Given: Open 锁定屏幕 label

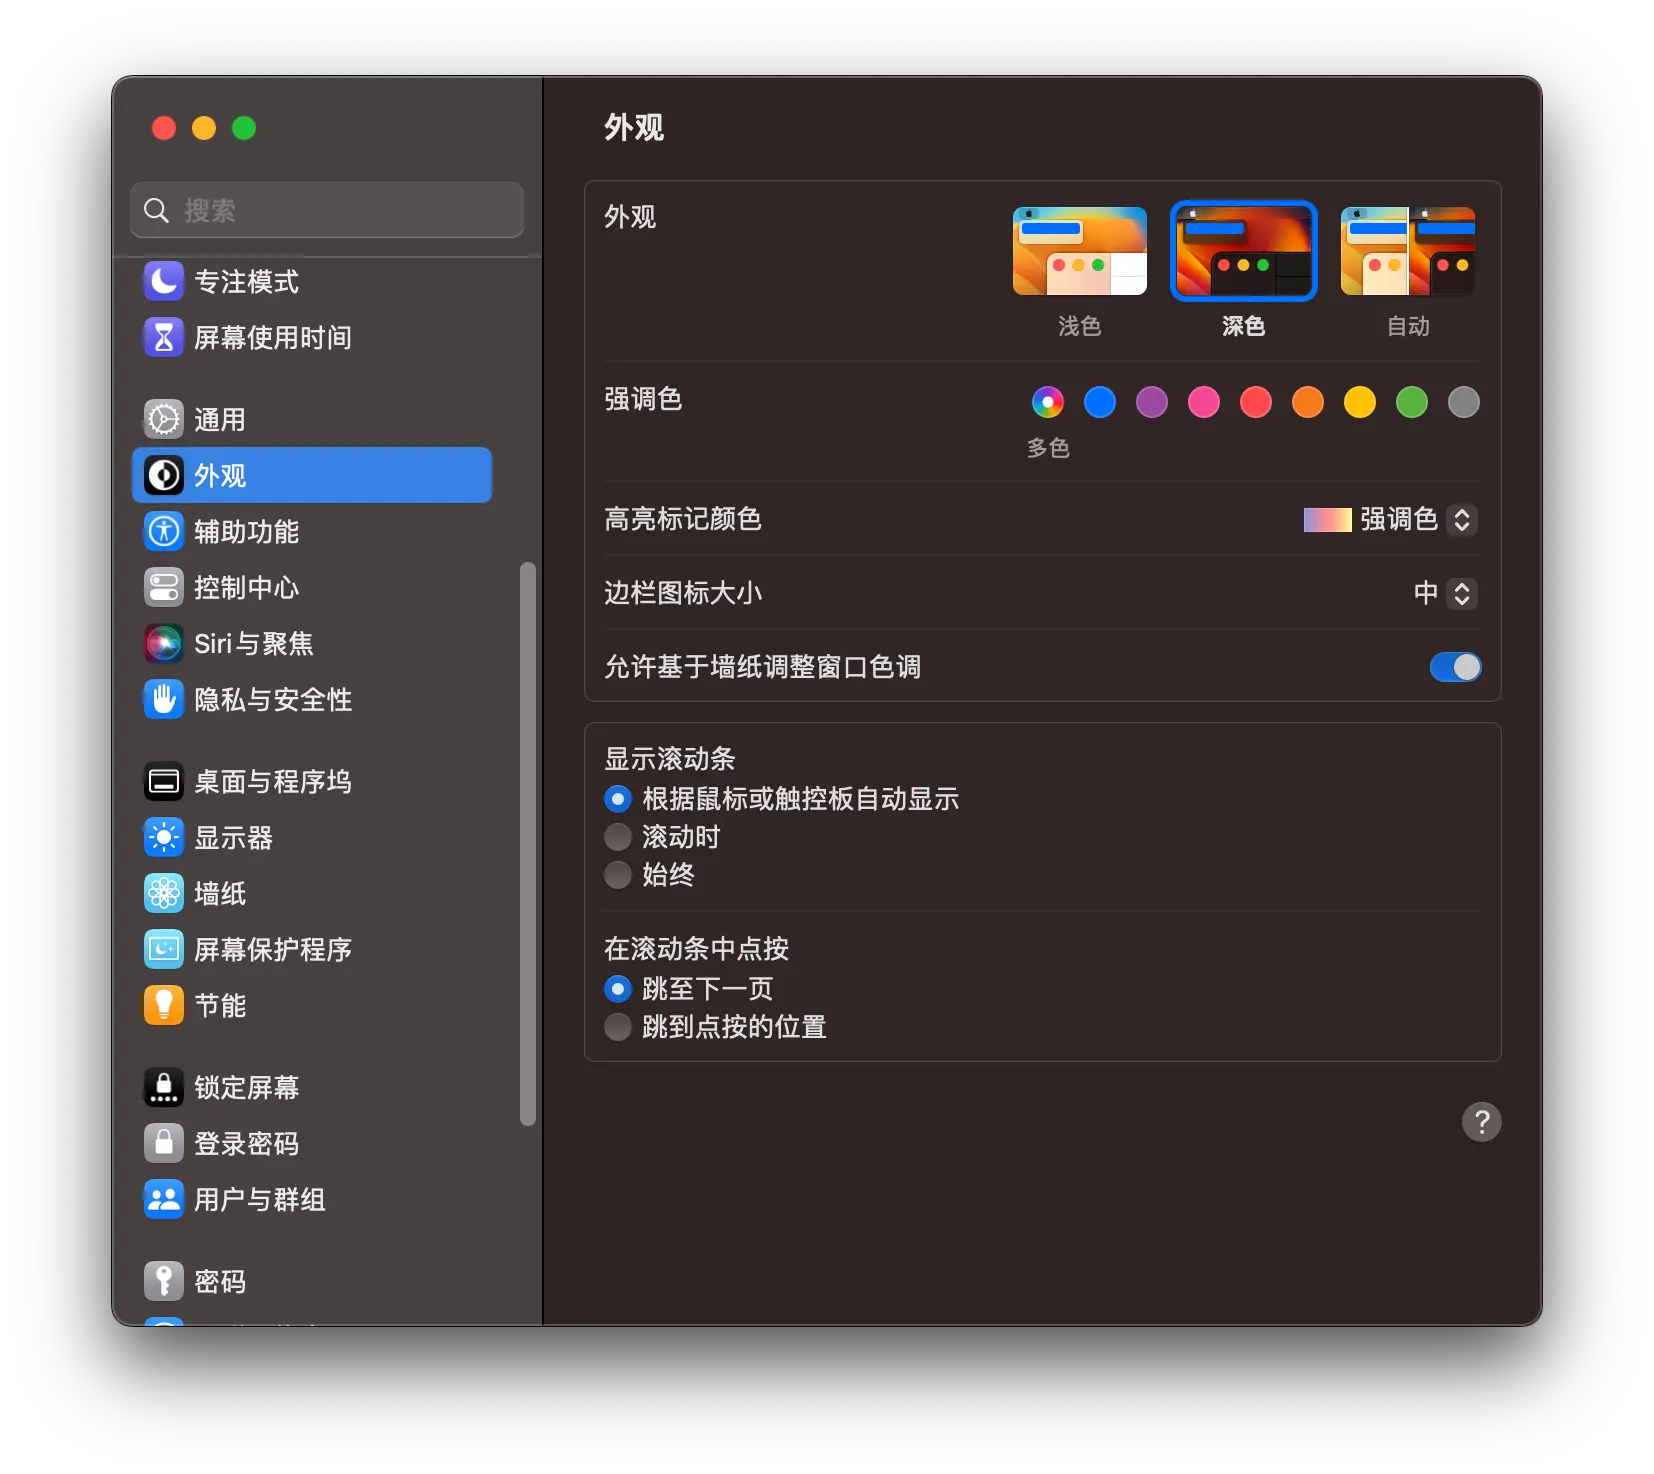Looking at the screenshot, I should (x=246, y=1088).
